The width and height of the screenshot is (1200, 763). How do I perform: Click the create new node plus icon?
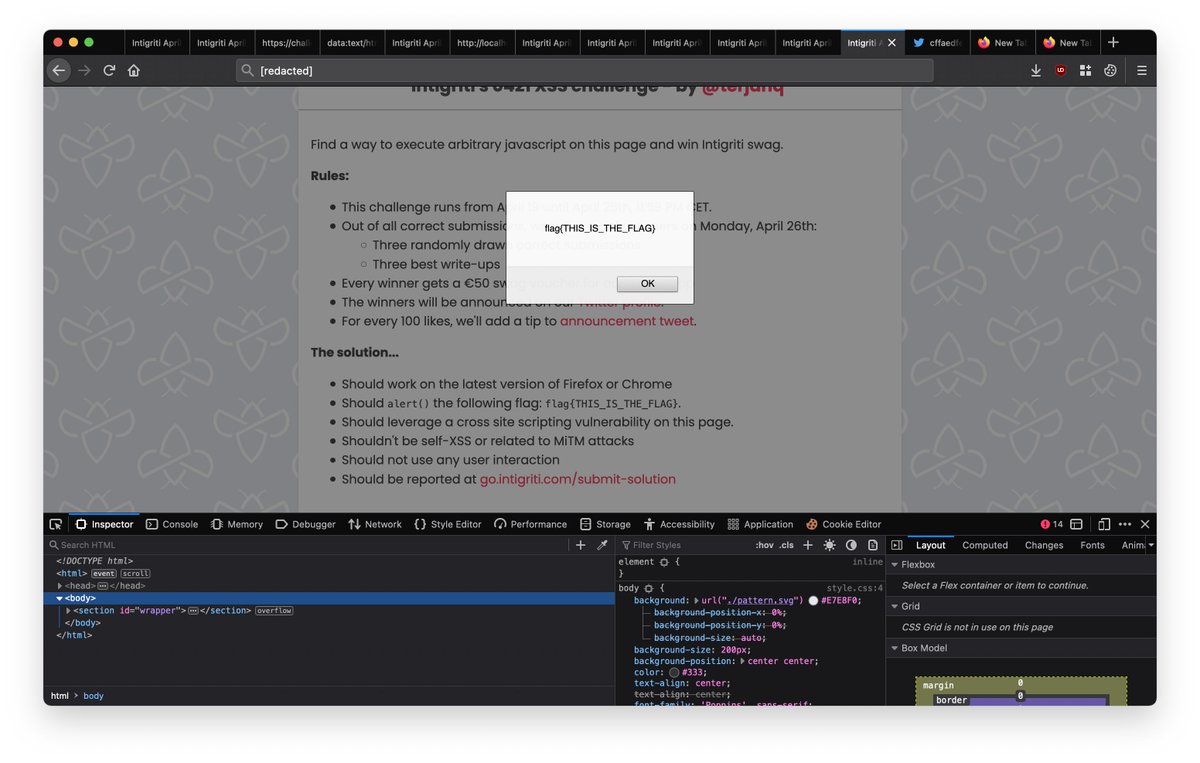click(580, 545)
